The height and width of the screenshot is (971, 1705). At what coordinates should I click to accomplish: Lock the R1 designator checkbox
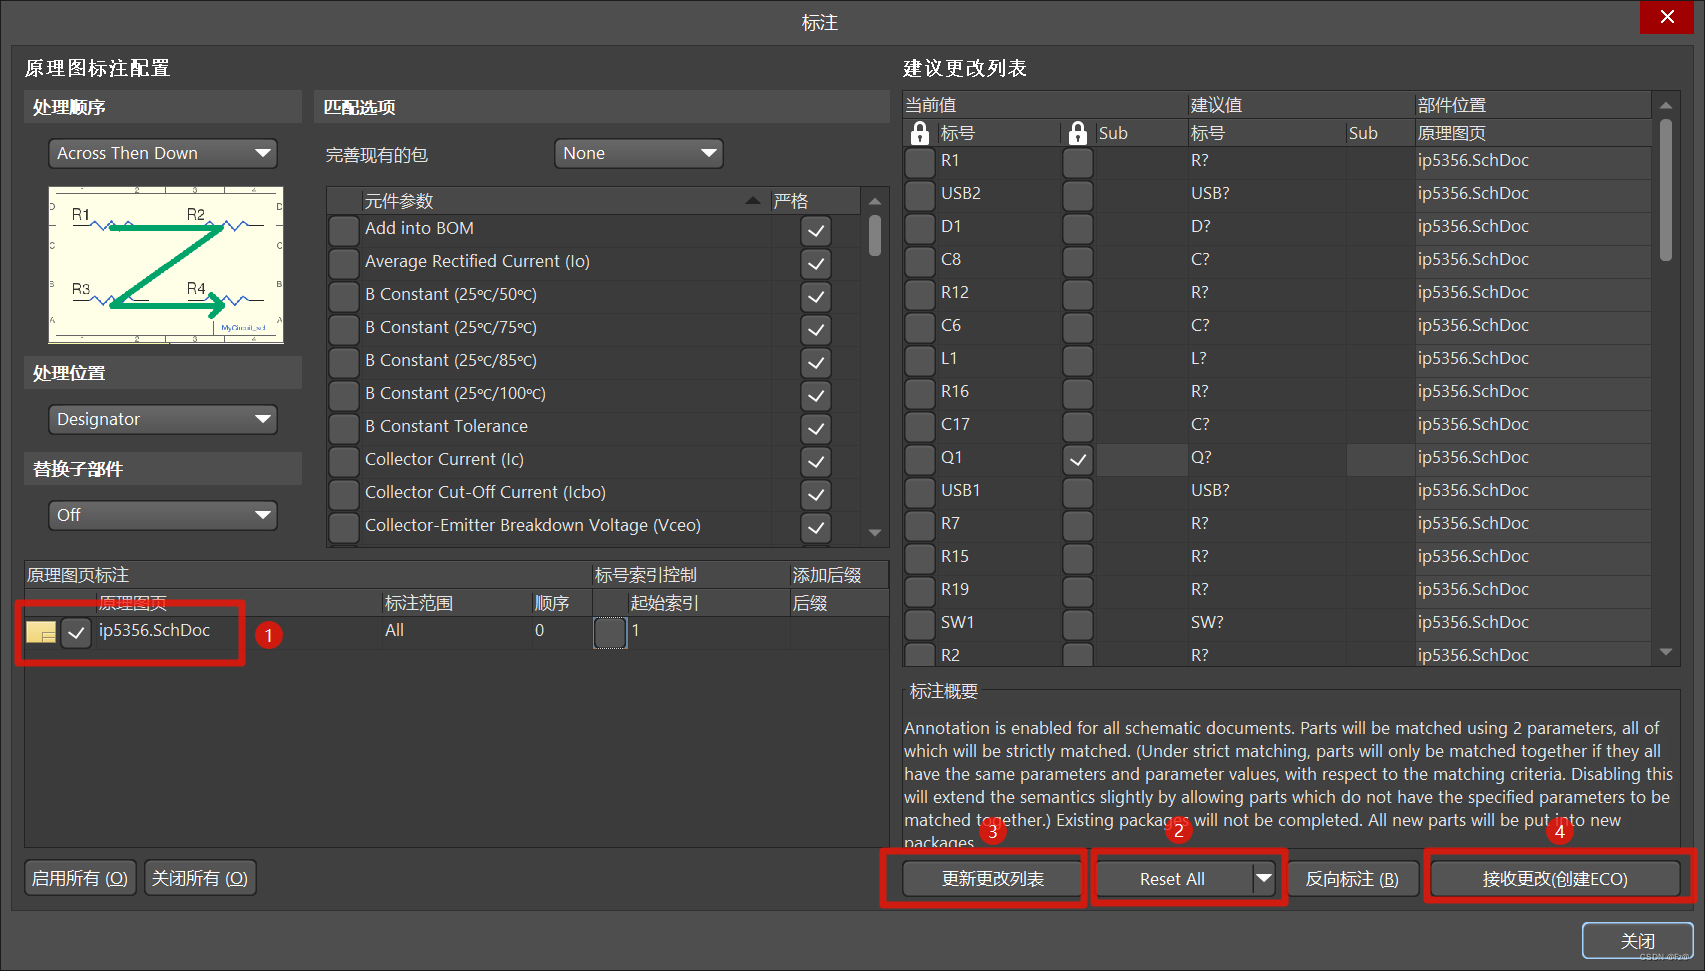click(920, 162)
